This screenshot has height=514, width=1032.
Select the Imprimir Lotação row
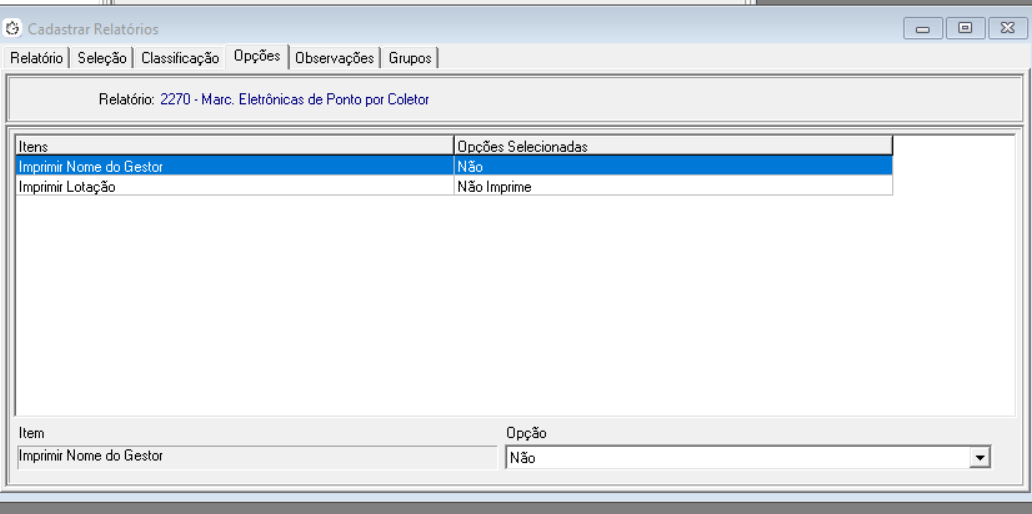[234, 187]
